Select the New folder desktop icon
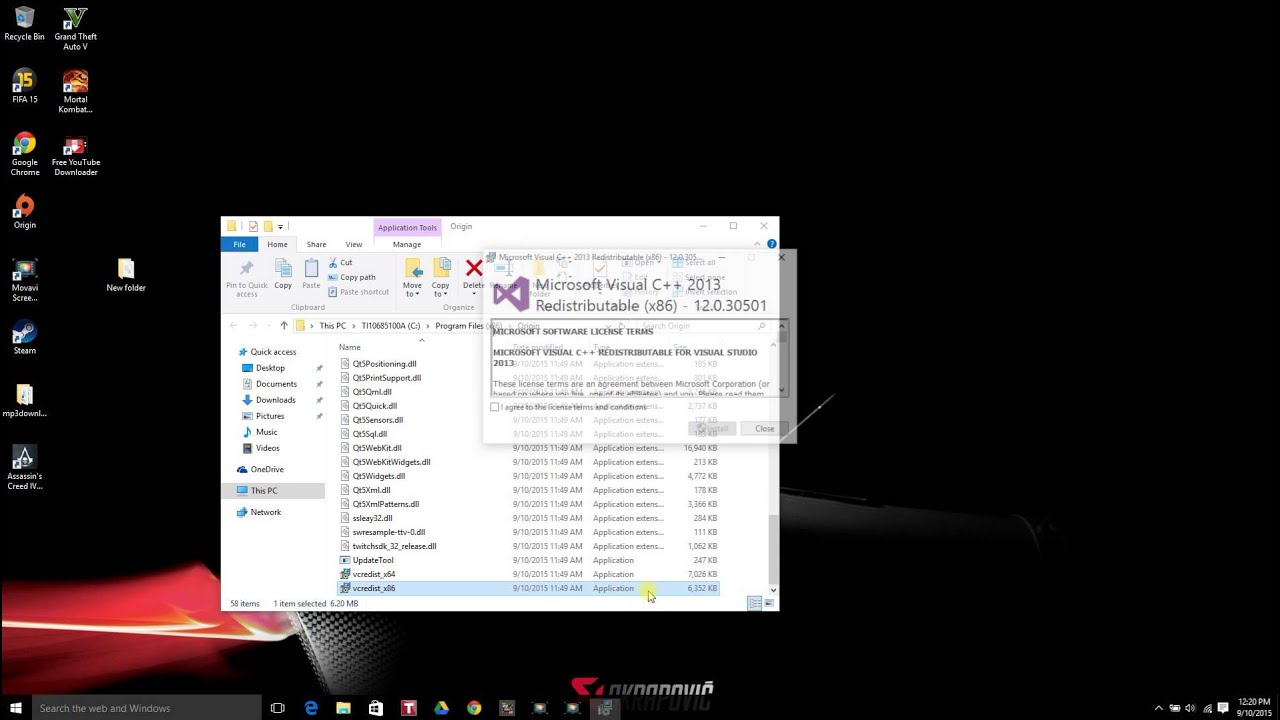This screenshot has height=720, width=1280. [126, 275]
